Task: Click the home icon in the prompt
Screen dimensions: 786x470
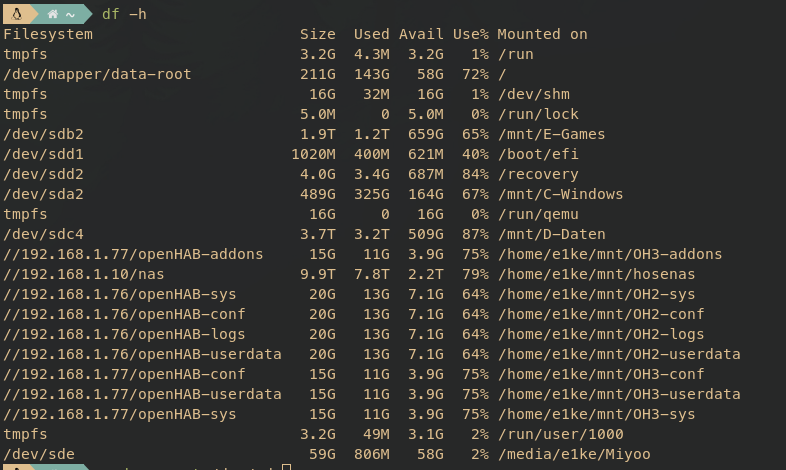Action: [52, 14]
